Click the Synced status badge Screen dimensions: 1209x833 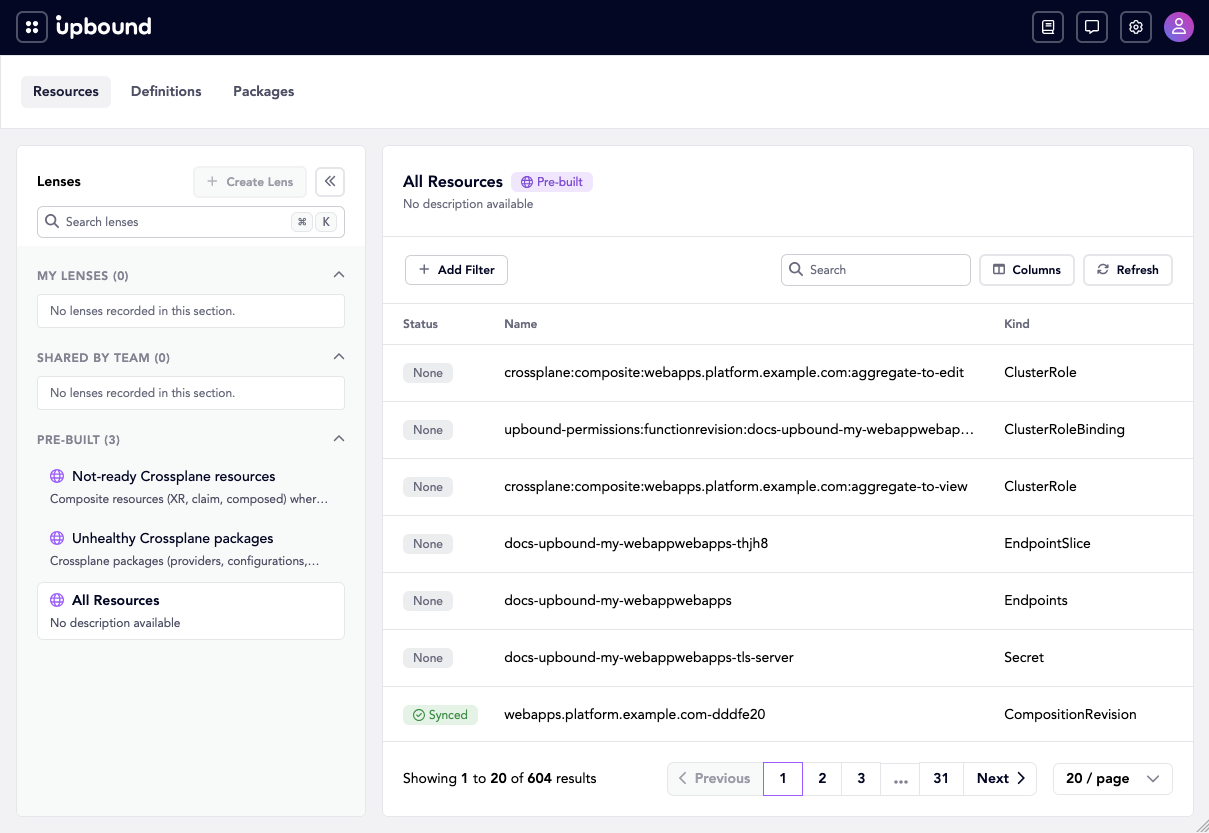[441, 715]
